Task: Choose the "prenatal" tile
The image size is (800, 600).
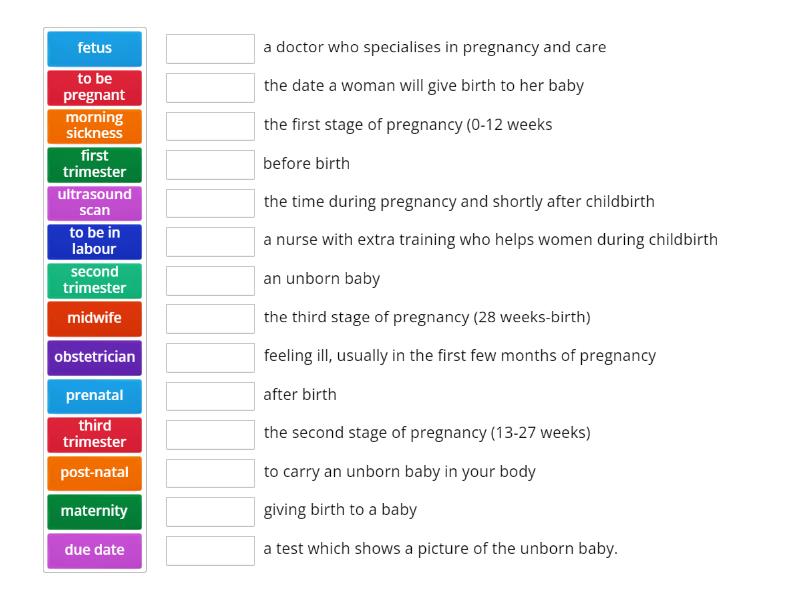Action: click(94, 395)
